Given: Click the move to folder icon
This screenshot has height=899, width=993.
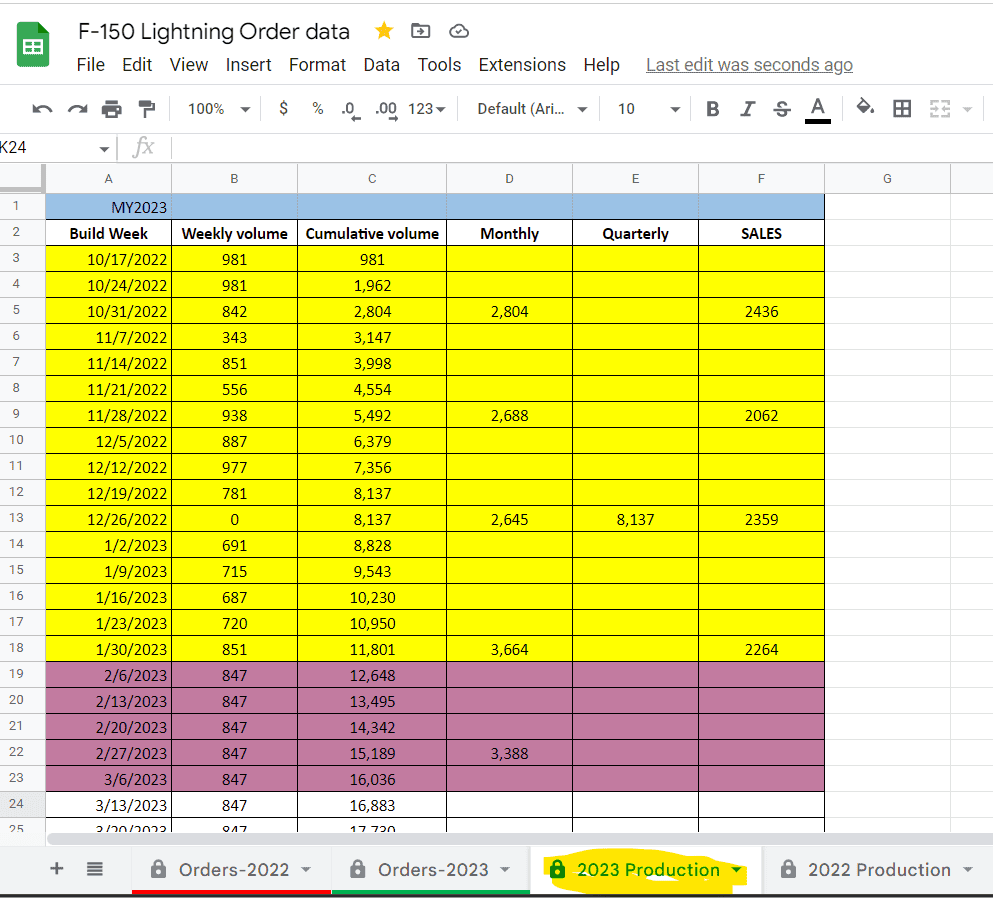Looking at the screenshot, I should (x=421, y=31).
